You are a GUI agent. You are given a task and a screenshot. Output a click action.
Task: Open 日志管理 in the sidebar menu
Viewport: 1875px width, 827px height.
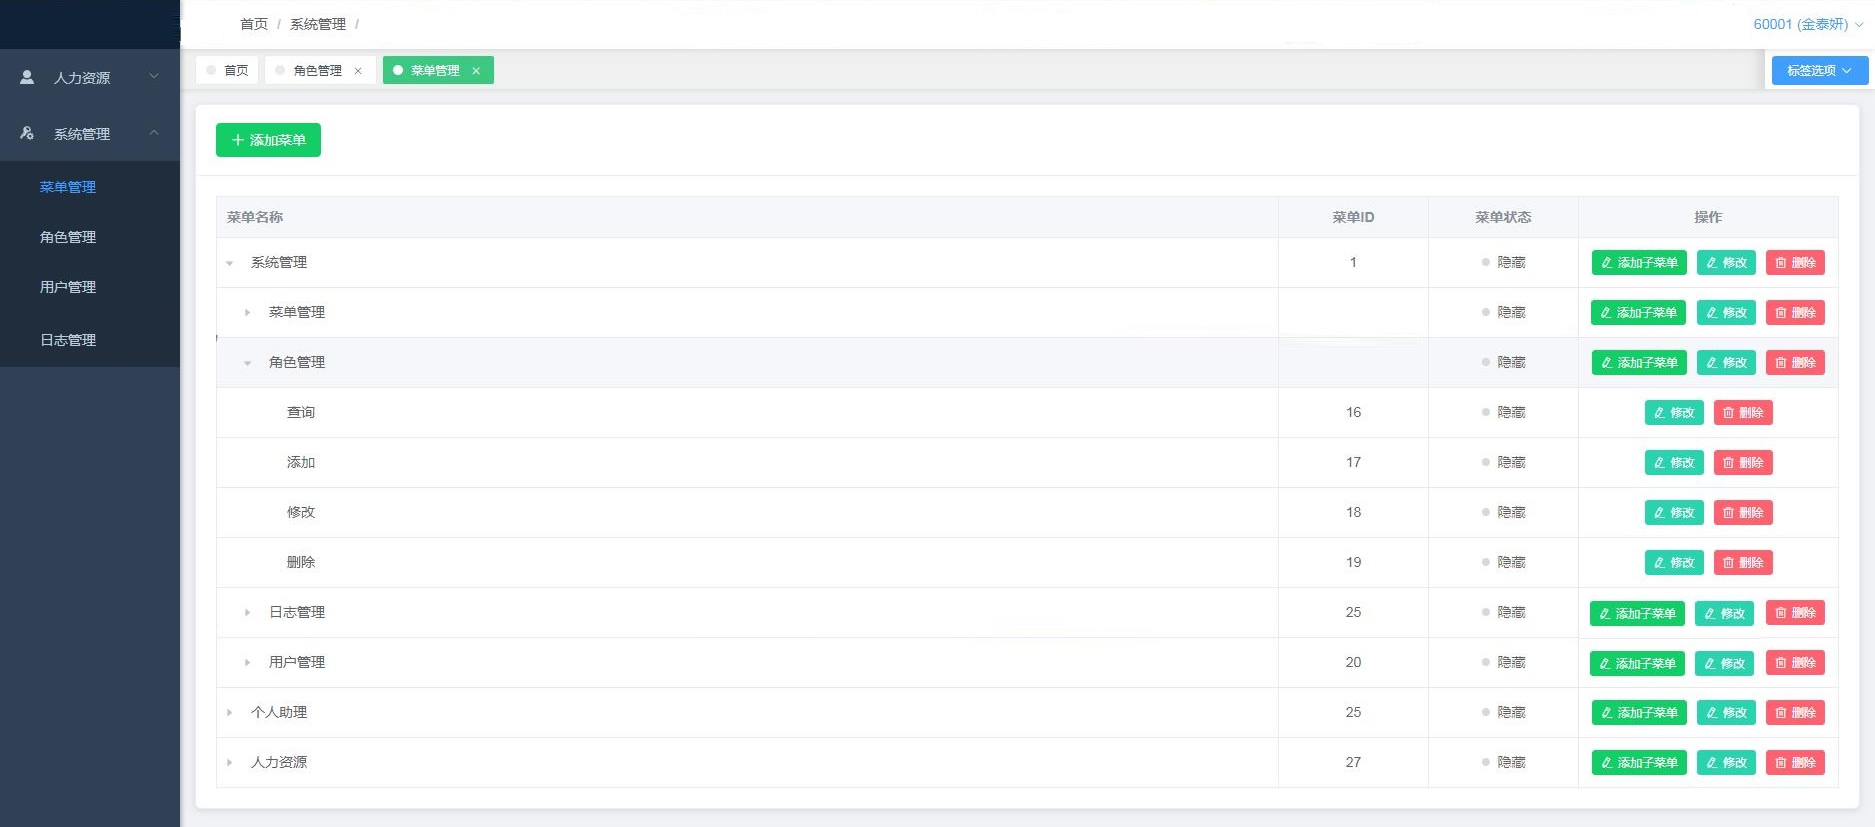[x=68, y=340]
